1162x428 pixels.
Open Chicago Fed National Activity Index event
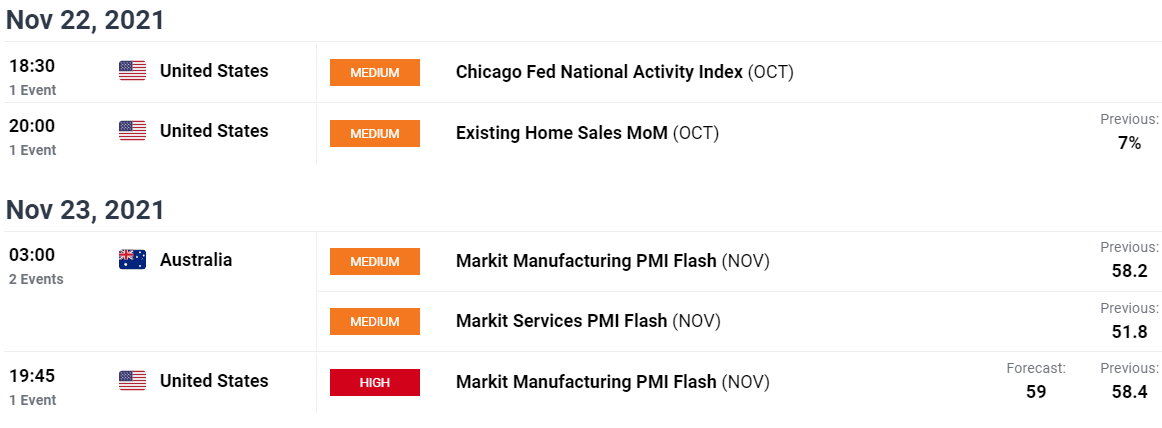625,73
